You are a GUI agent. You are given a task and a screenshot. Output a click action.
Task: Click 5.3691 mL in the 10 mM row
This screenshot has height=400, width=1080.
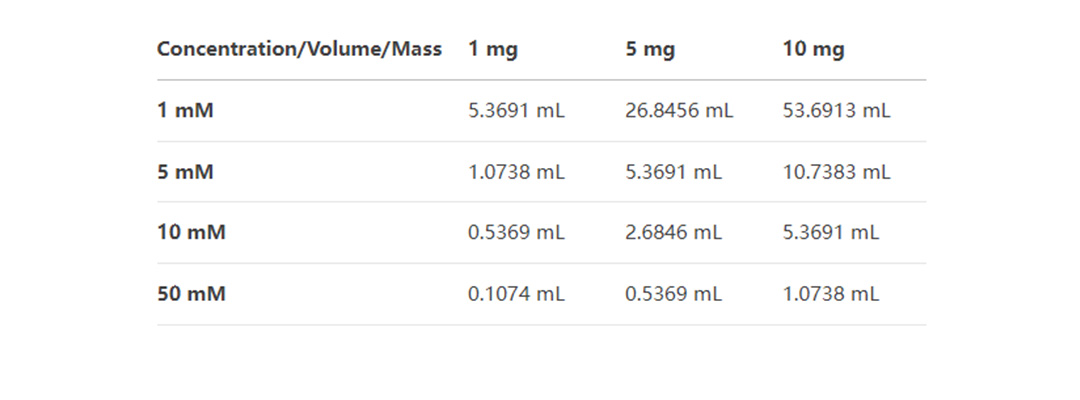(x=831, y=232)
